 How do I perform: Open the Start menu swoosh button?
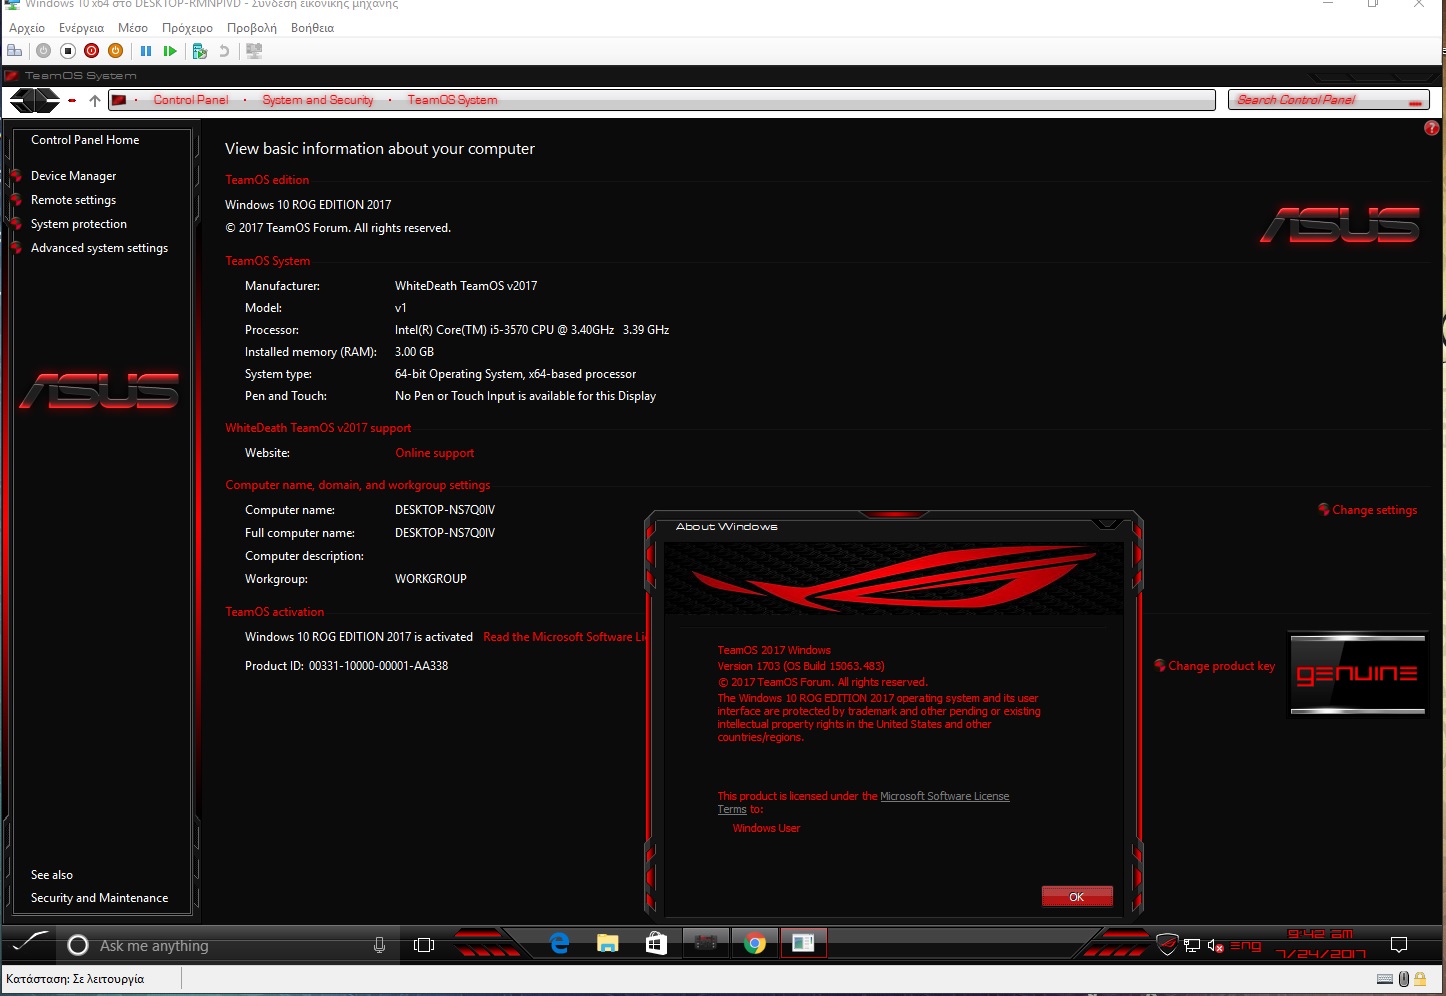pyautogui.click(x=29, y=942)
